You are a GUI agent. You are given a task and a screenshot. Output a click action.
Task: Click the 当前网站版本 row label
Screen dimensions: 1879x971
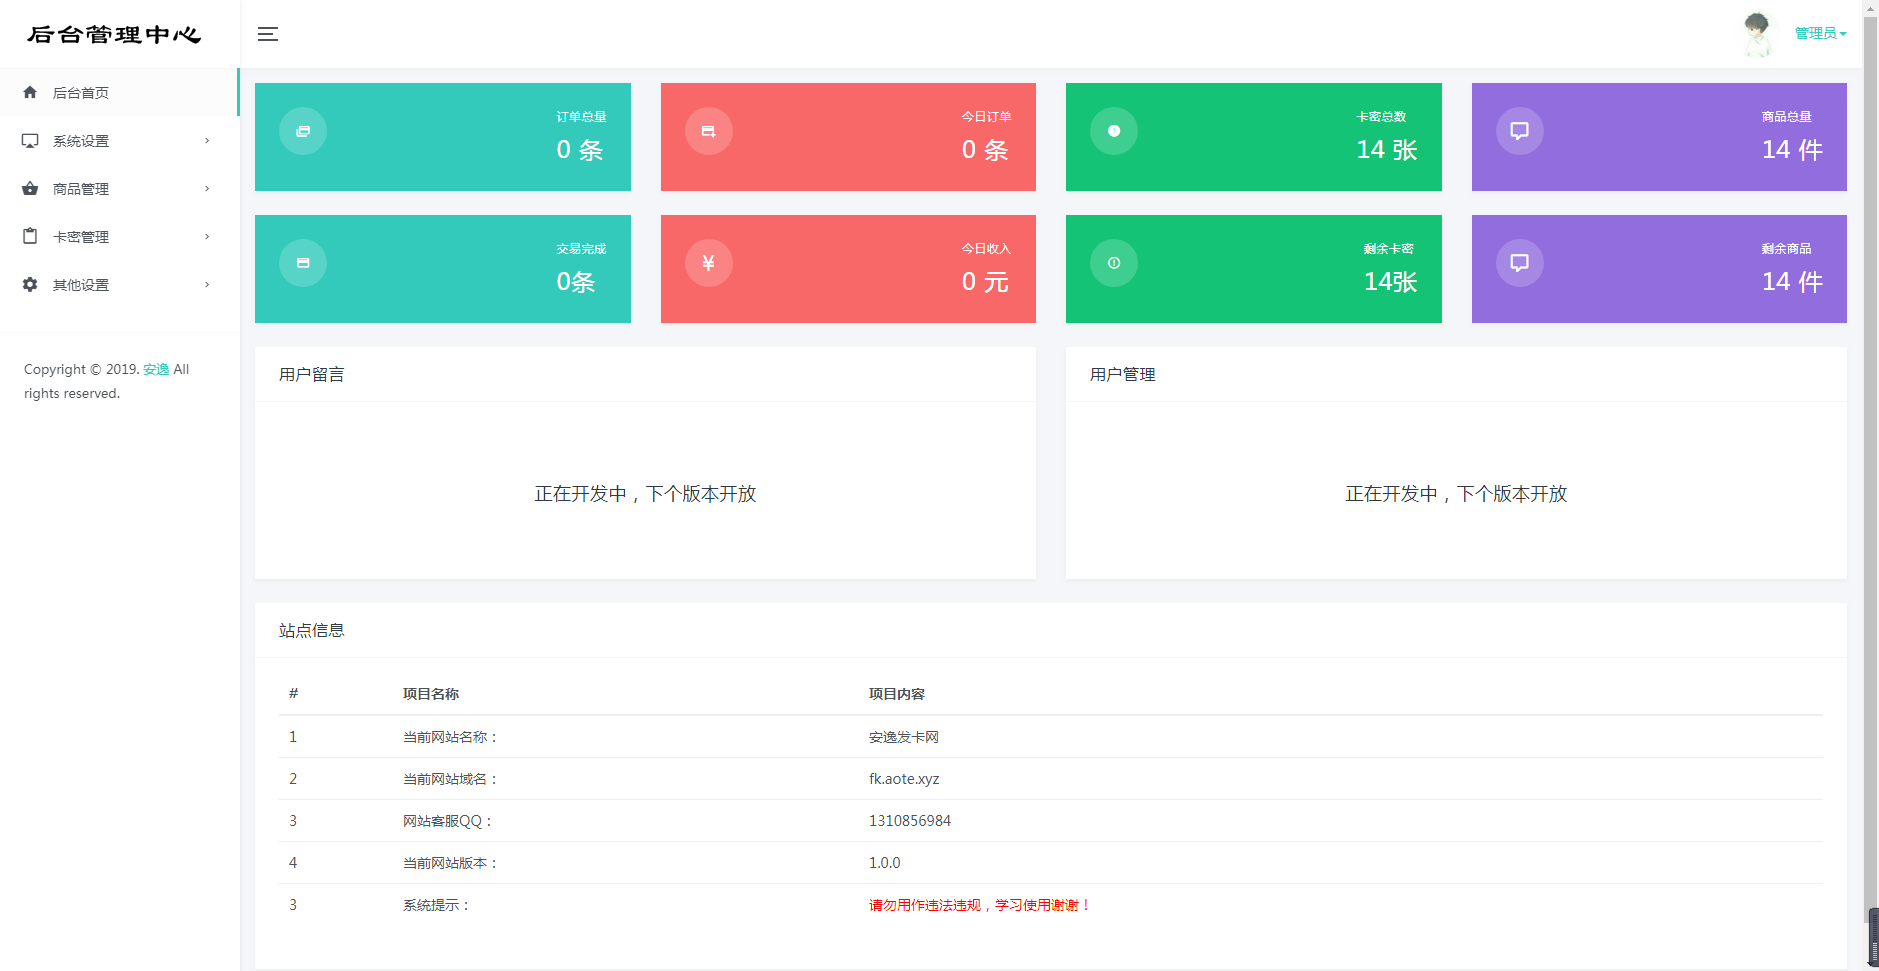pos(451,863)
